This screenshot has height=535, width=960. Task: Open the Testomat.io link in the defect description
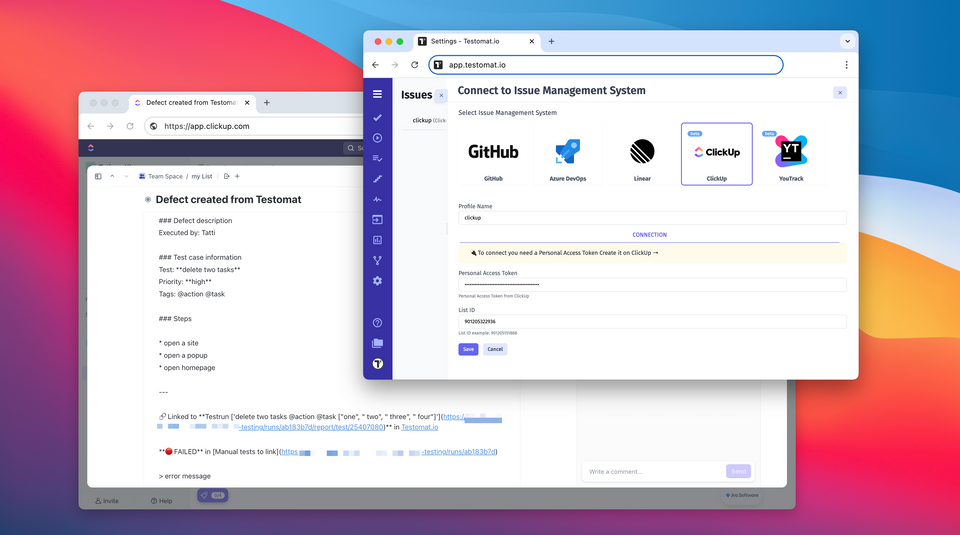[419, 427]
